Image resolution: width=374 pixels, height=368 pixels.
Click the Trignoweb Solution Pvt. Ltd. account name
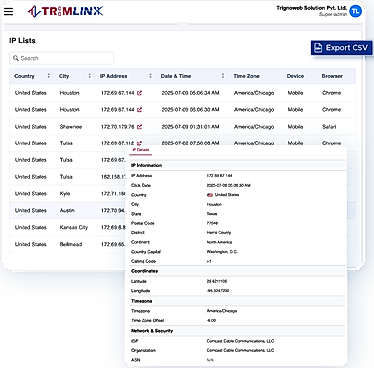click(312, 8)
